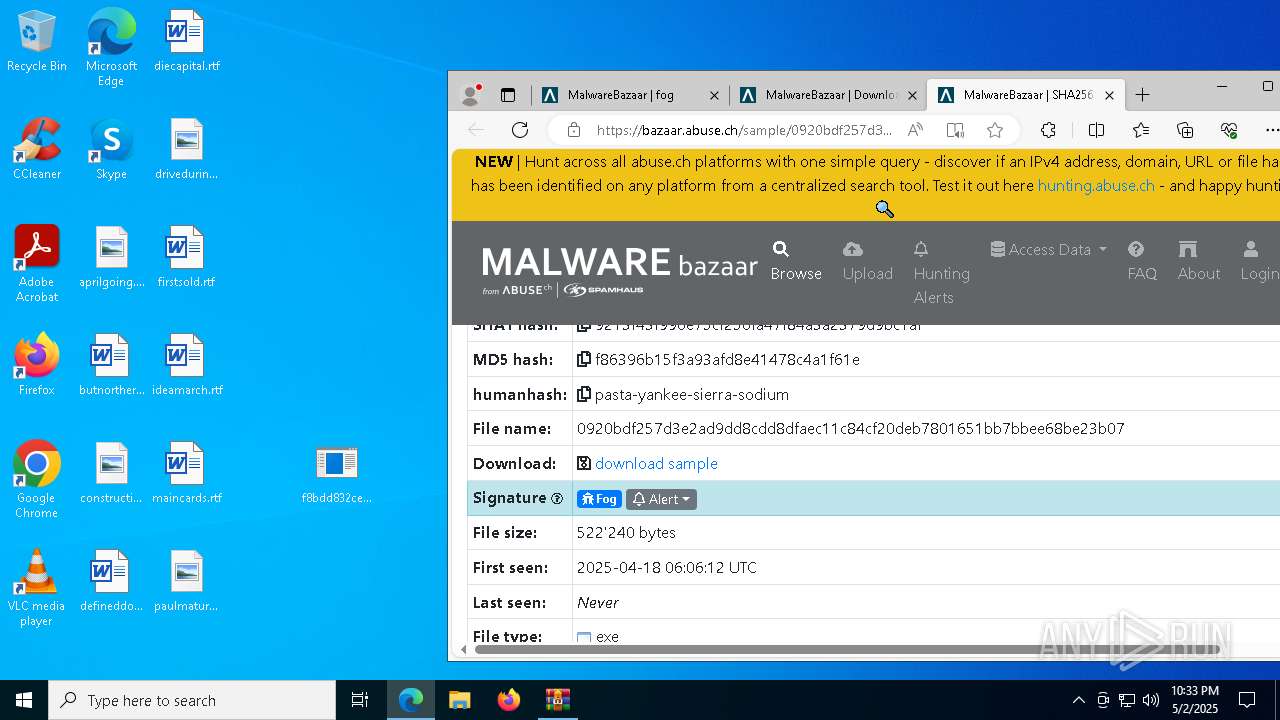
Task: Show hidden system tray icons
Action: (1078, 700)
